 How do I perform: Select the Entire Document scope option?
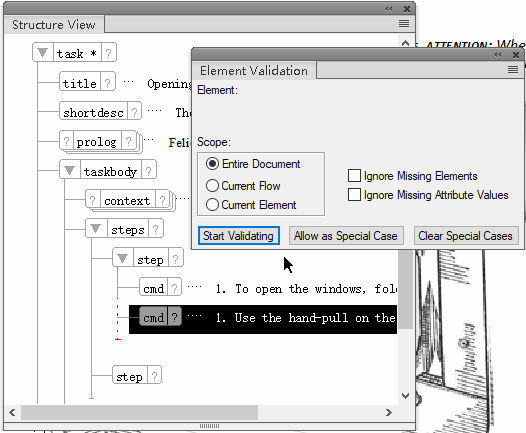coord(212,164)
